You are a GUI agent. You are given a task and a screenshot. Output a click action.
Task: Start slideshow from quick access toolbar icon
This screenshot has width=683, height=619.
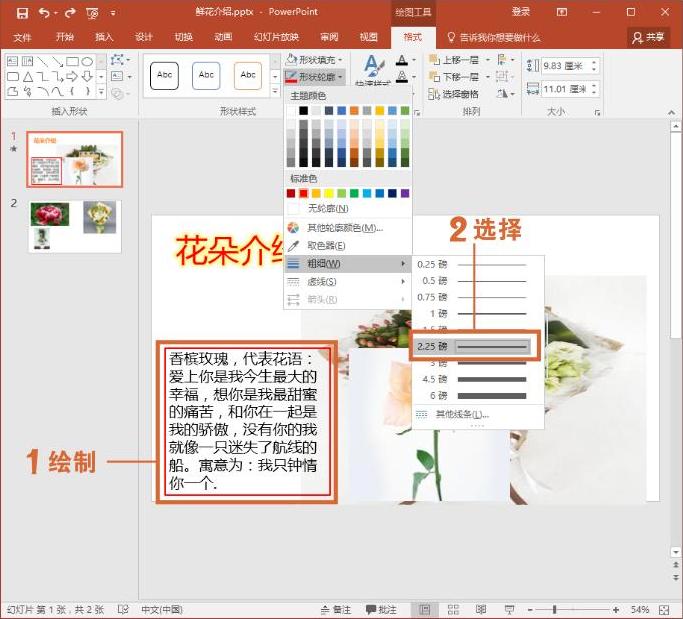92,14
